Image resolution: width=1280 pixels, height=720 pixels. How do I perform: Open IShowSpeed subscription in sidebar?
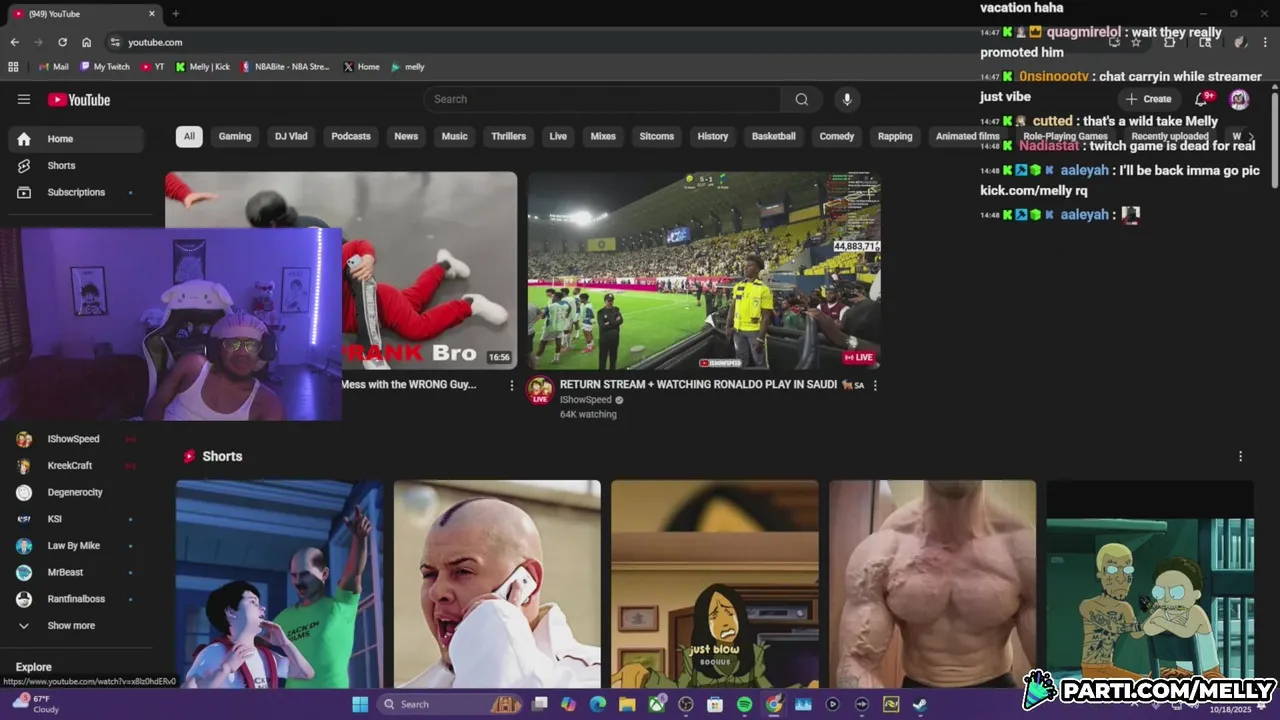76,439
